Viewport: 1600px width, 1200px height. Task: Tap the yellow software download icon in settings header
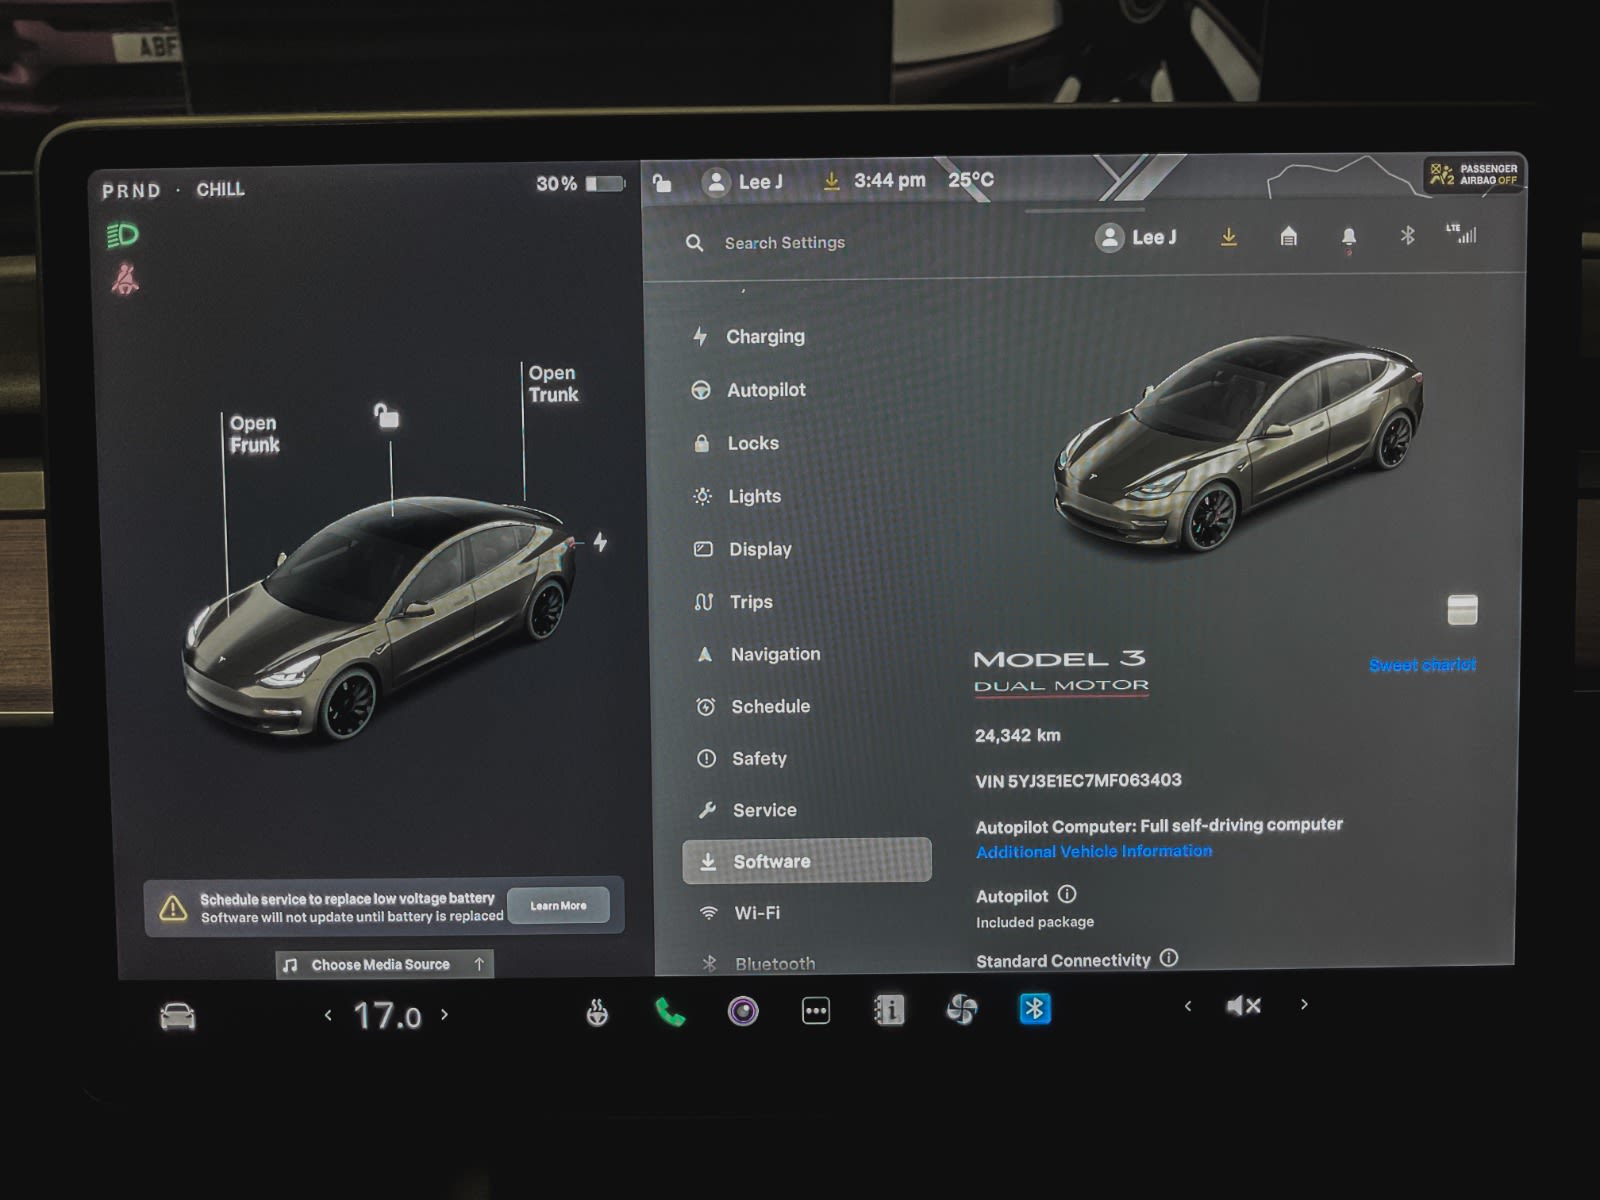click(x=1229, y=237)
